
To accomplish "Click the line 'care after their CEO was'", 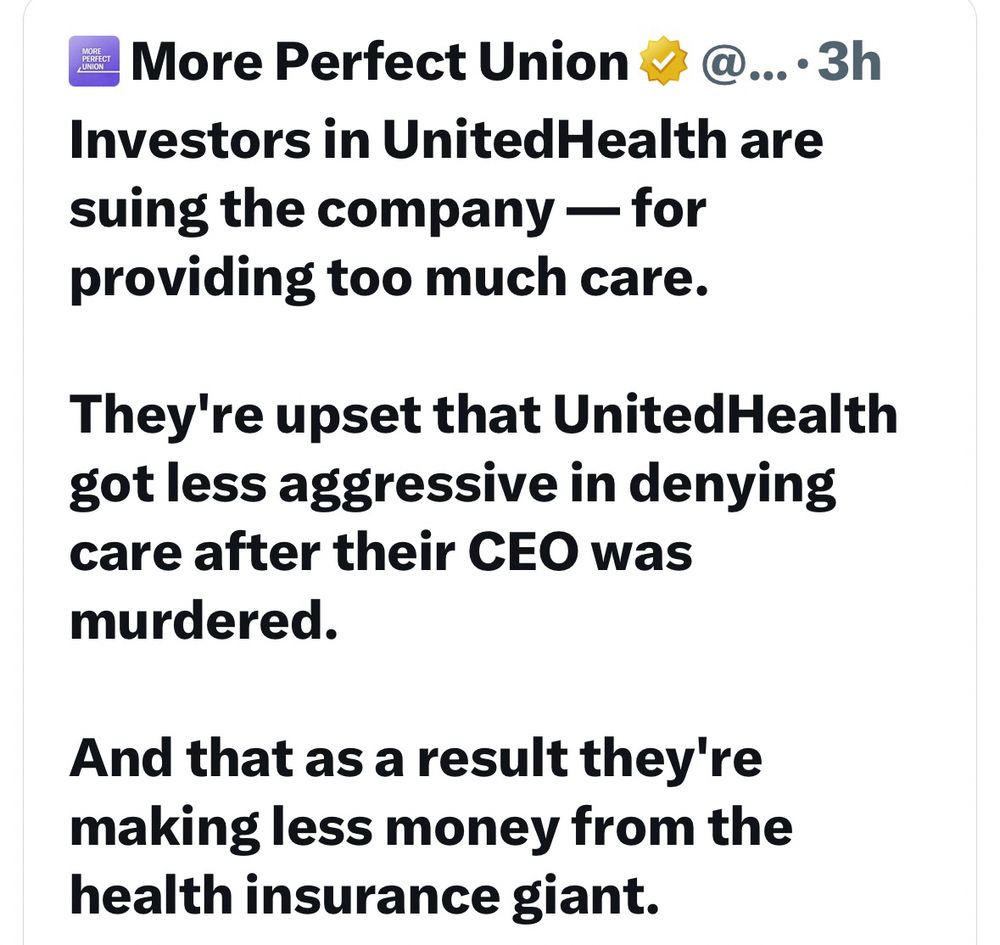I will pyautogui.click(x=381, y=552).
